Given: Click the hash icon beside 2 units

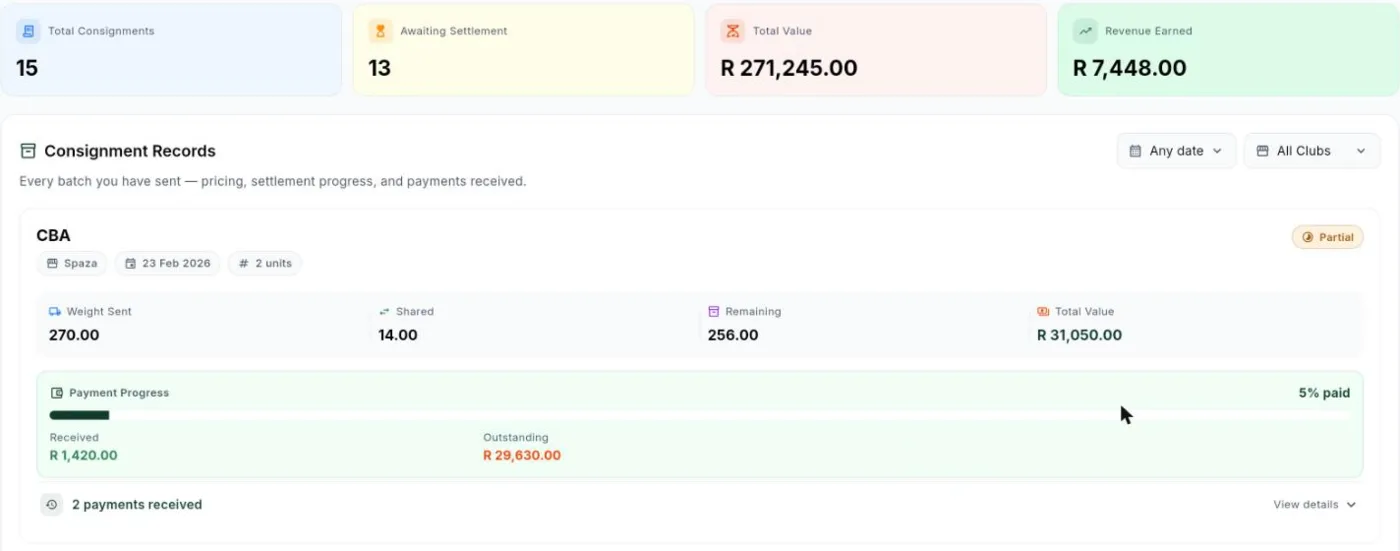Looking at the screenshot, I should (244, 264).
